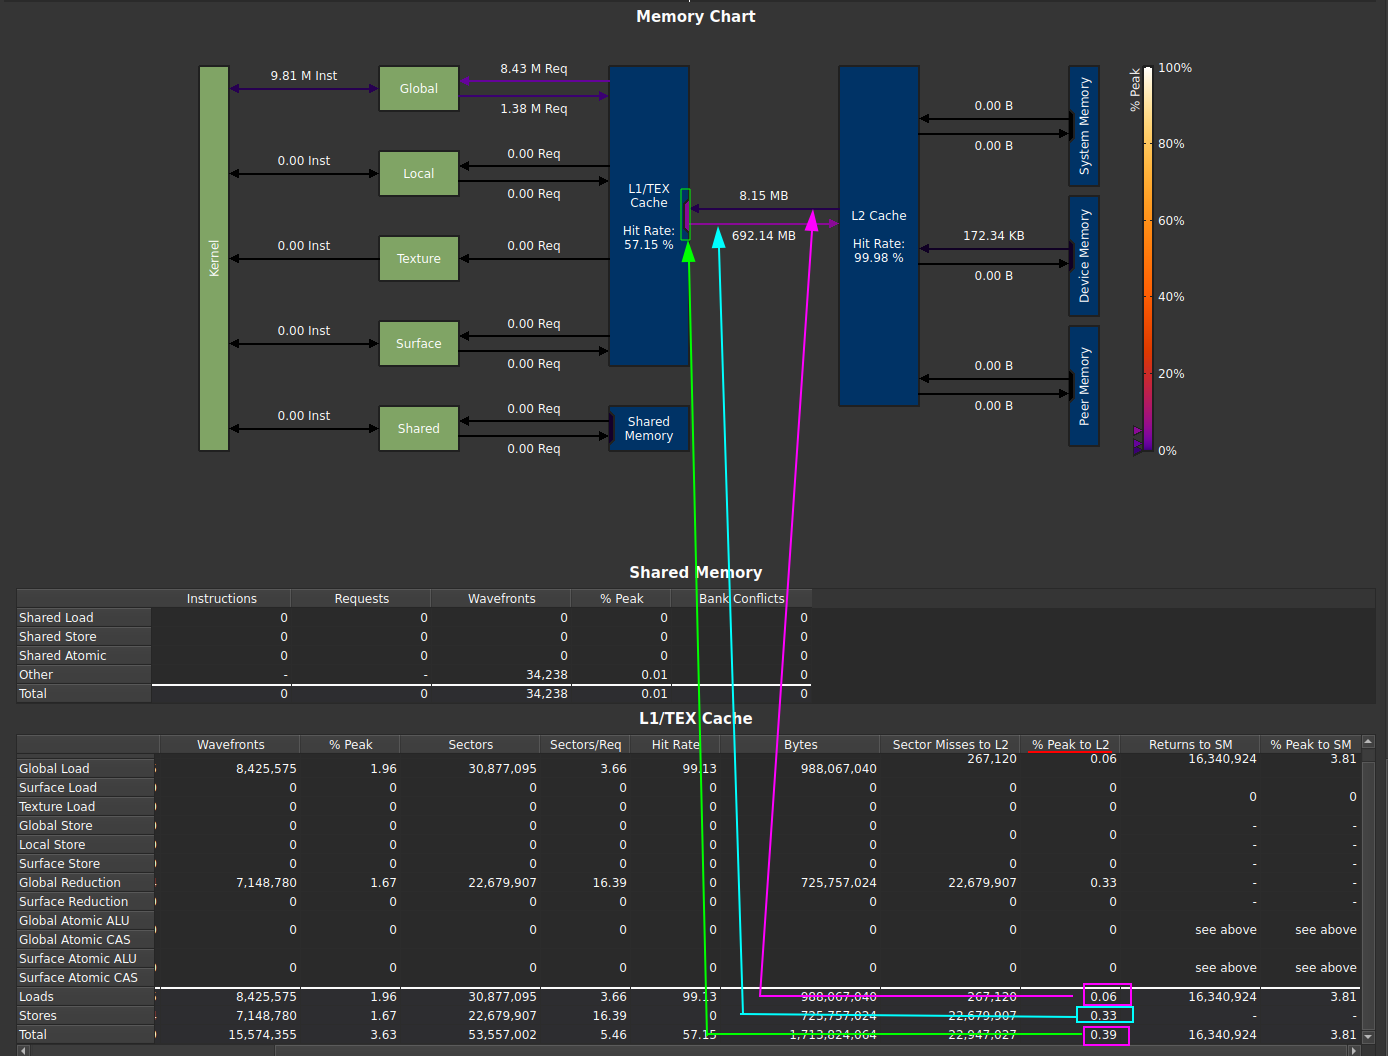The height and width of the screenshot is (1056, 1388).
Task: Click the Texture block in chart
Action: click(418, 259)
